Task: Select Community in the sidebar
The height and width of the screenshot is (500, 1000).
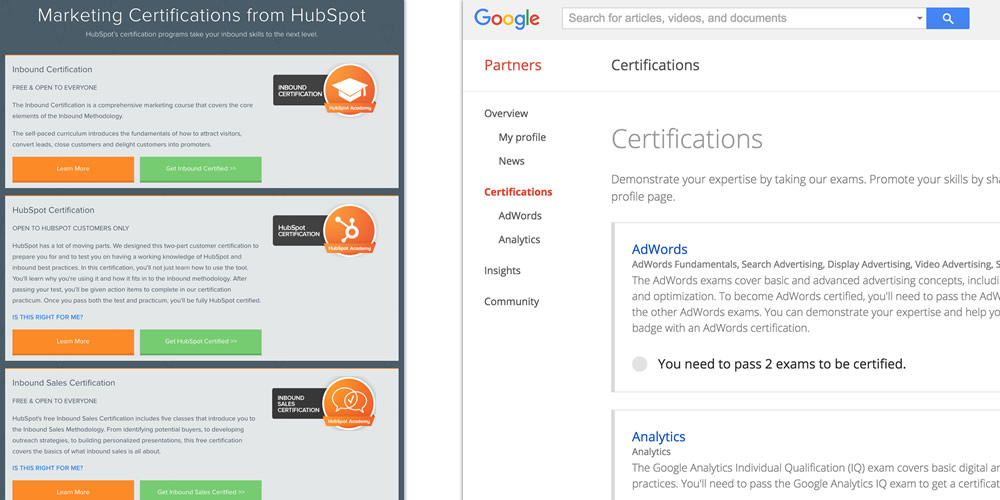Action: point(511,302)
